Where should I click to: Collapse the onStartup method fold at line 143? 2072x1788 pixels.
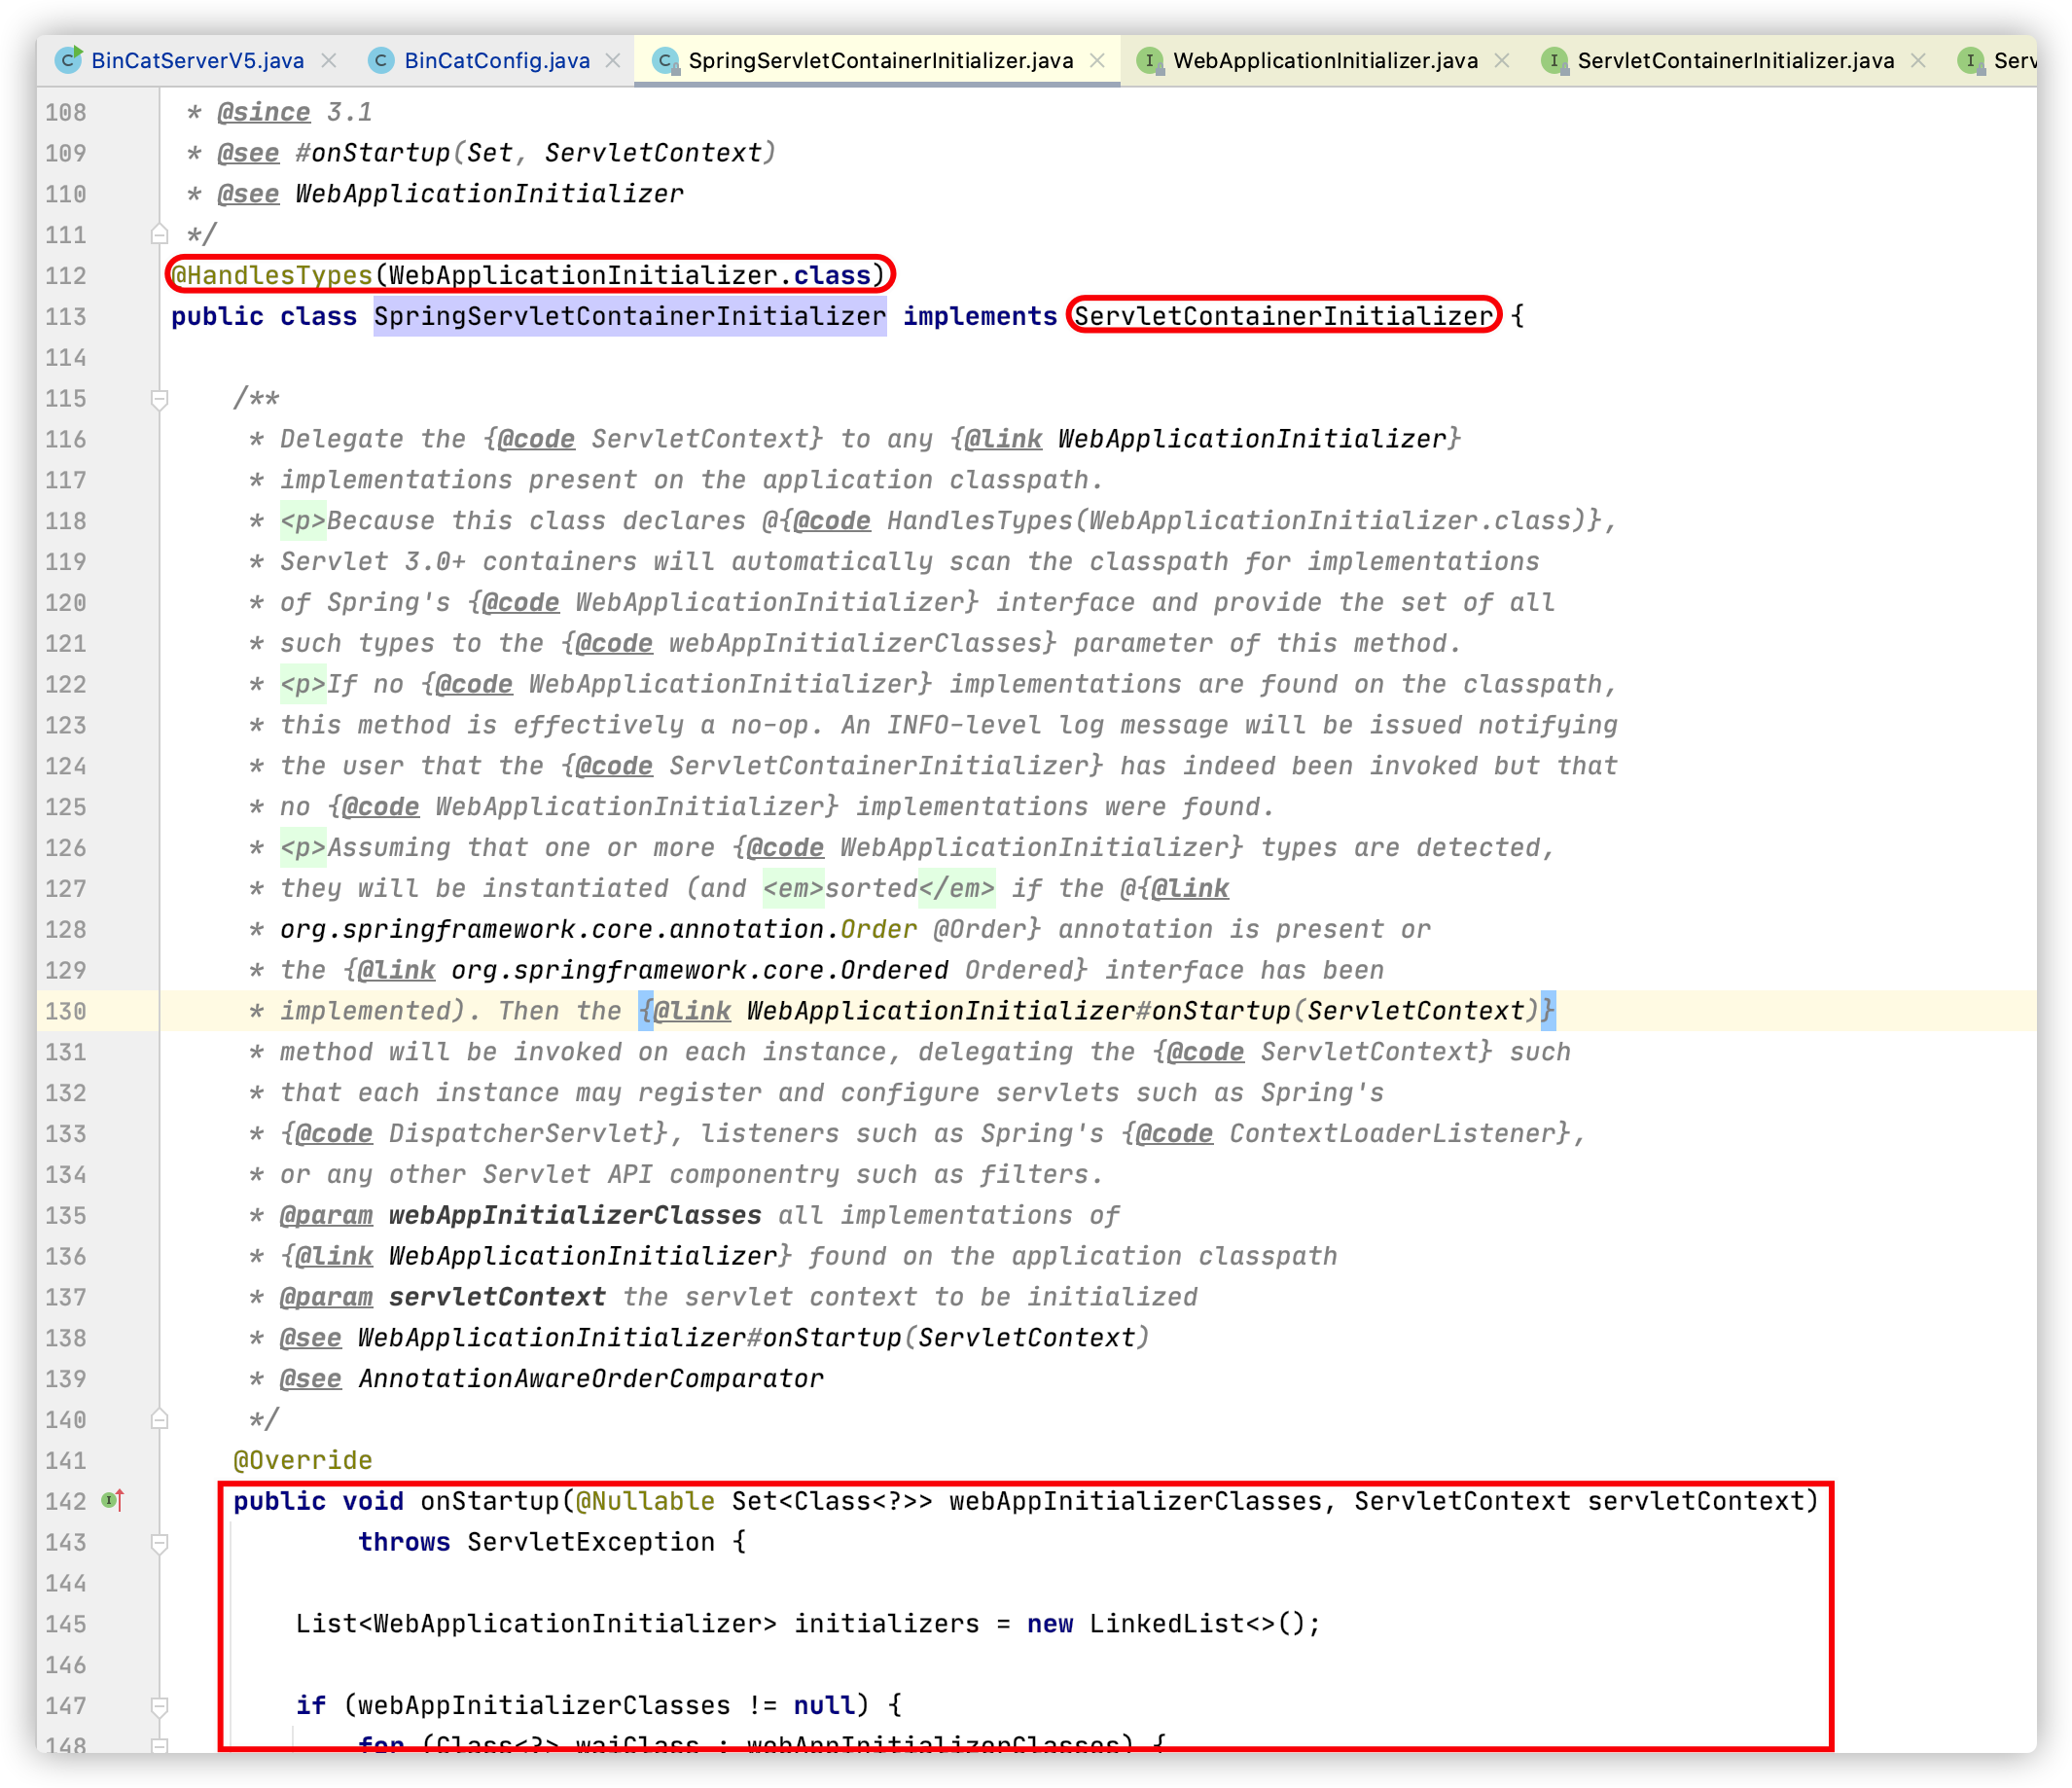[x=159, y=1543]
